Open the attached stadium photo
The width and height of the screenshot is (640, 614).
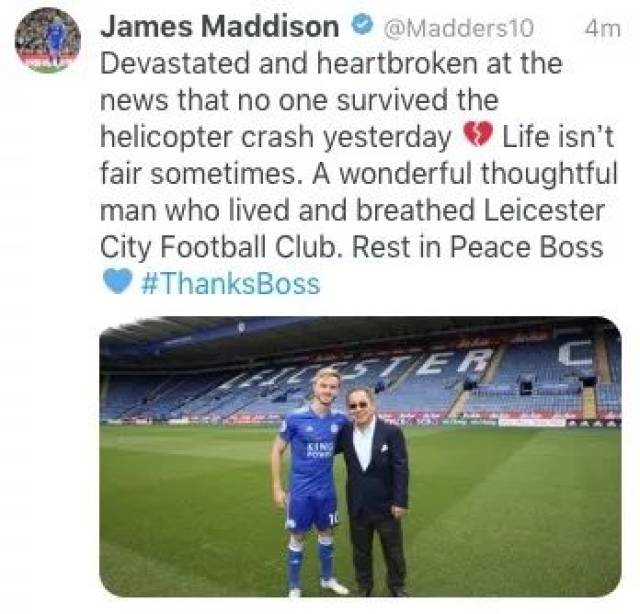[x=360, y=456]
